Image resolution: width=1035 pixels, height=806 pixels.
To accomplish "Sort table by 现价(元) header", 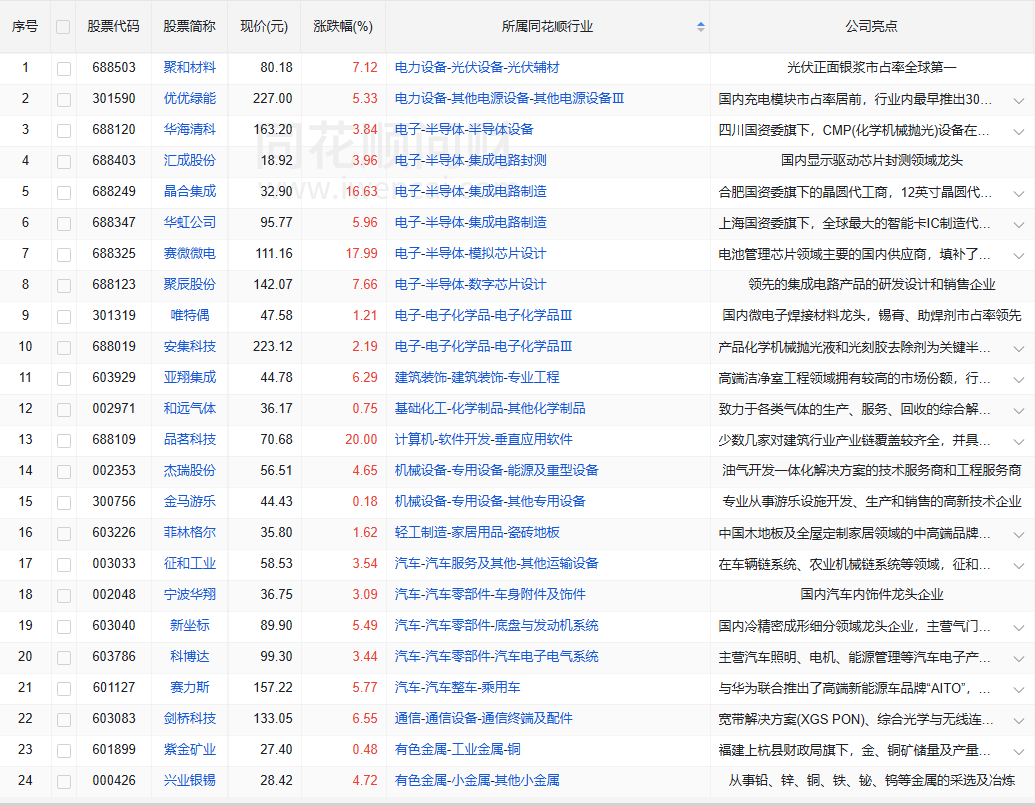I will click(x=264, y=27).
